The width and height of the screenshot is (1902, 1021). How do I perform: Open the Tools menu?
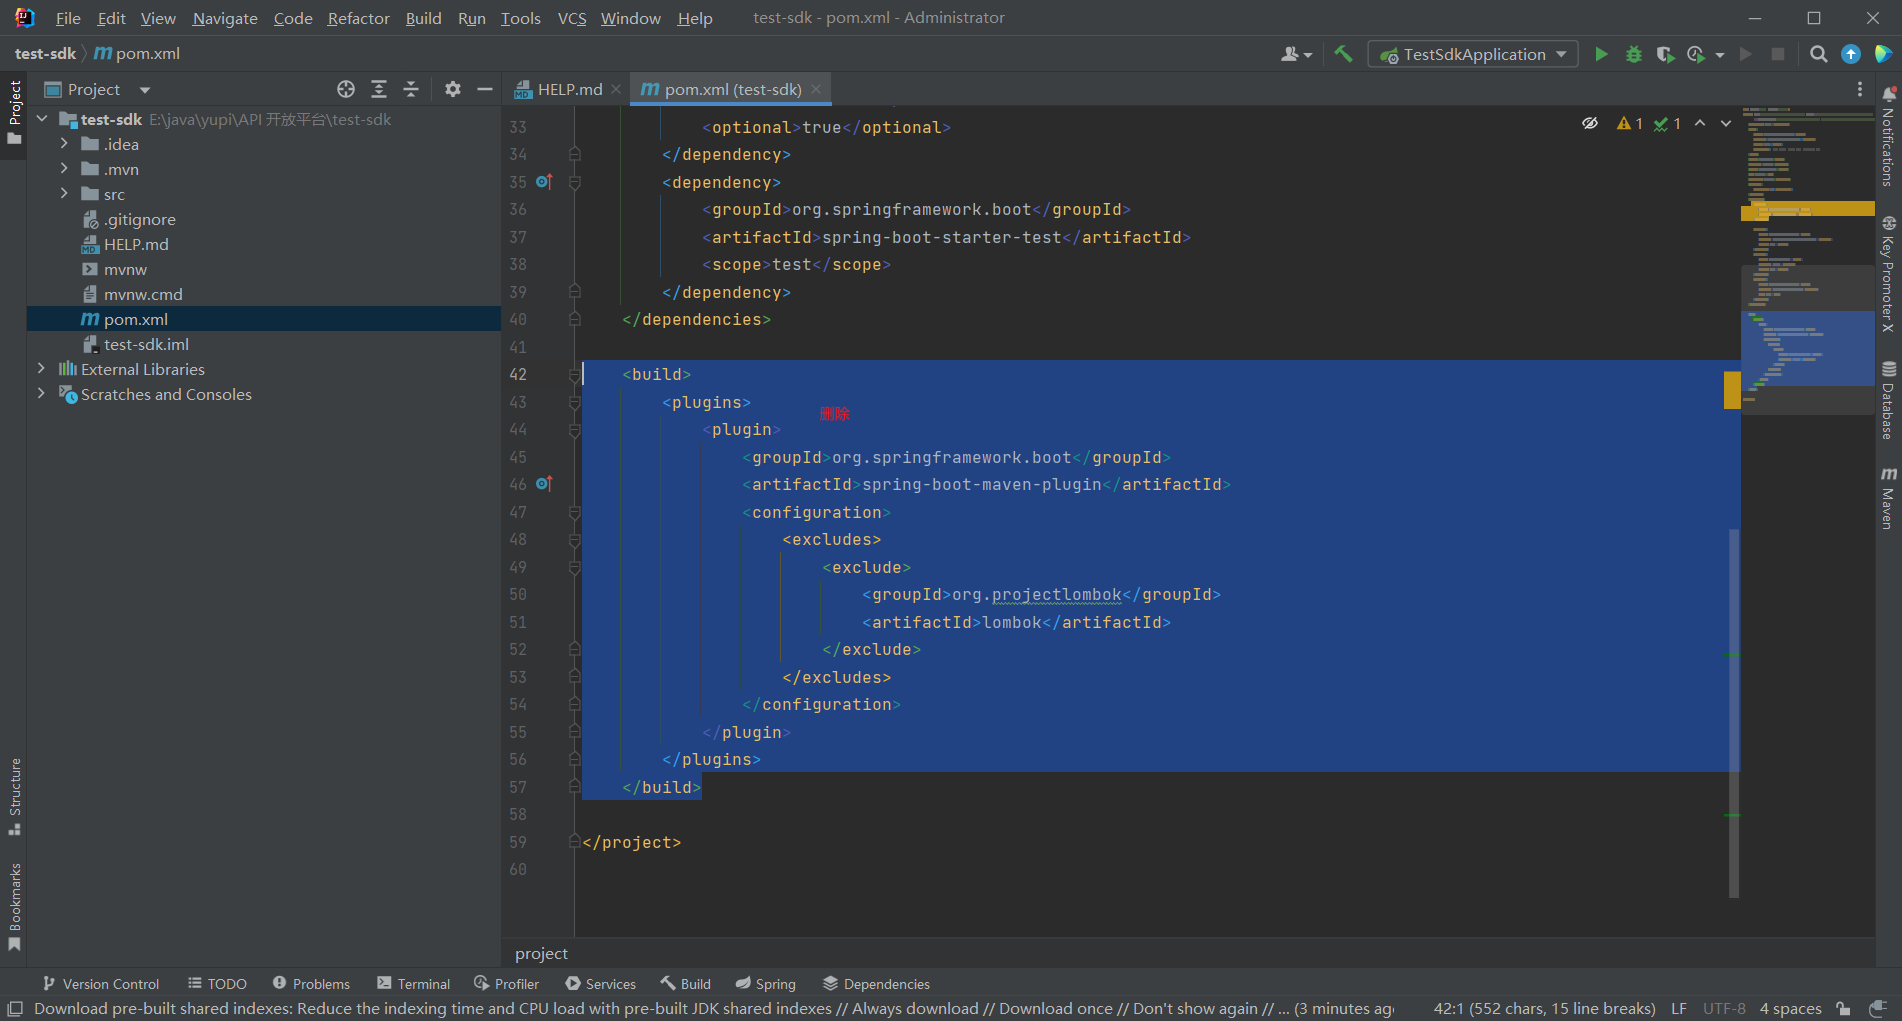520,18
